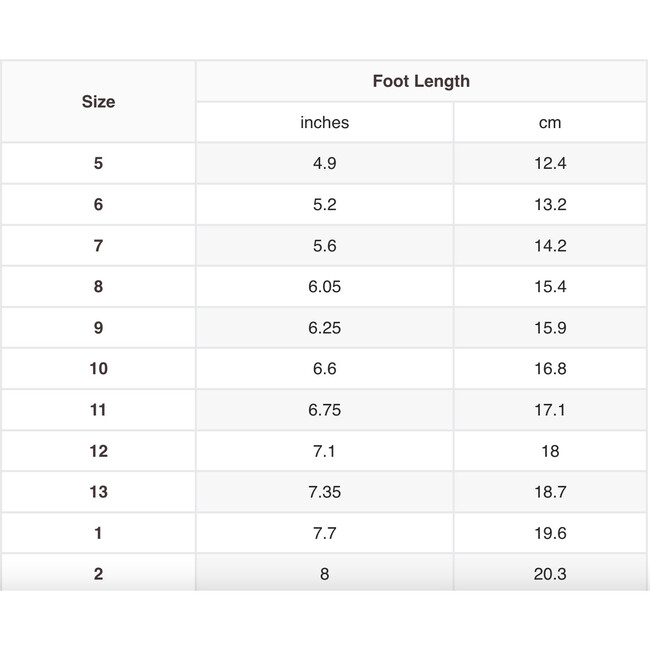Click the 15.9 cm cell
Image resolution: width=650 pixels, height=650 pixels.
click(x=550, y=328)
